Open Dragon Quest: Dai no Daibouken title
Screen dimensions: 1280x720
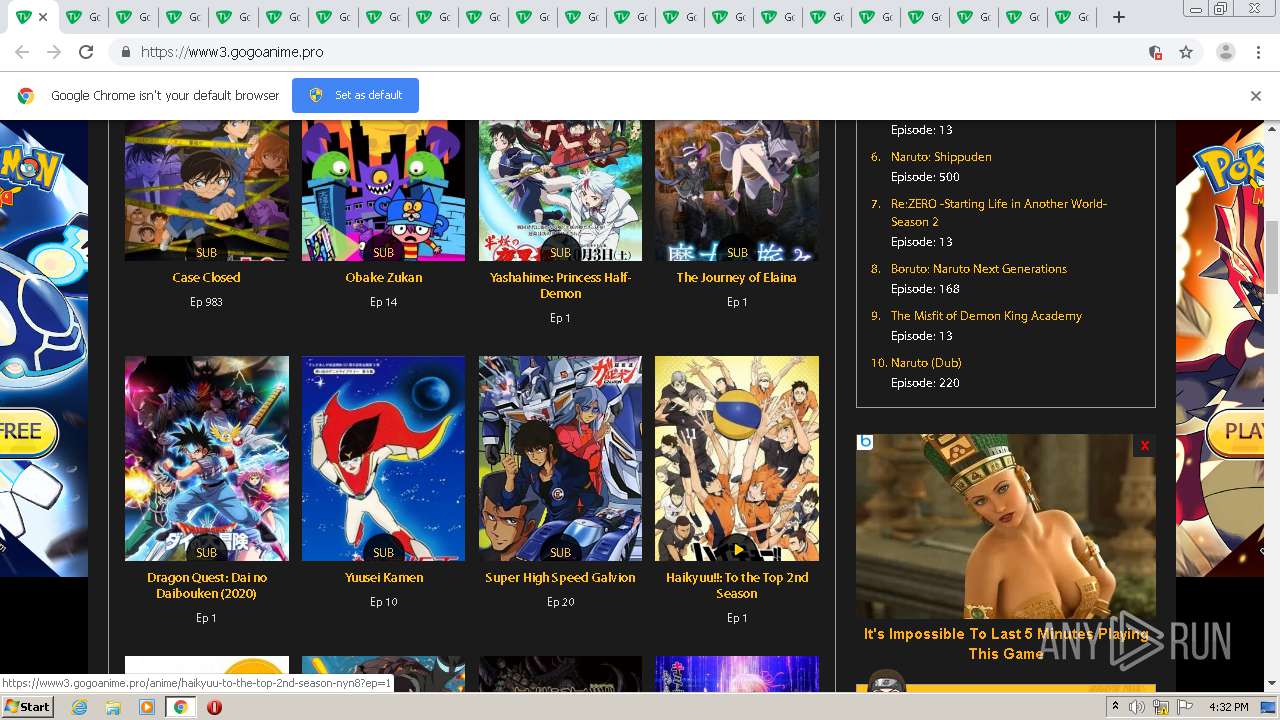[x=206, y=586]
